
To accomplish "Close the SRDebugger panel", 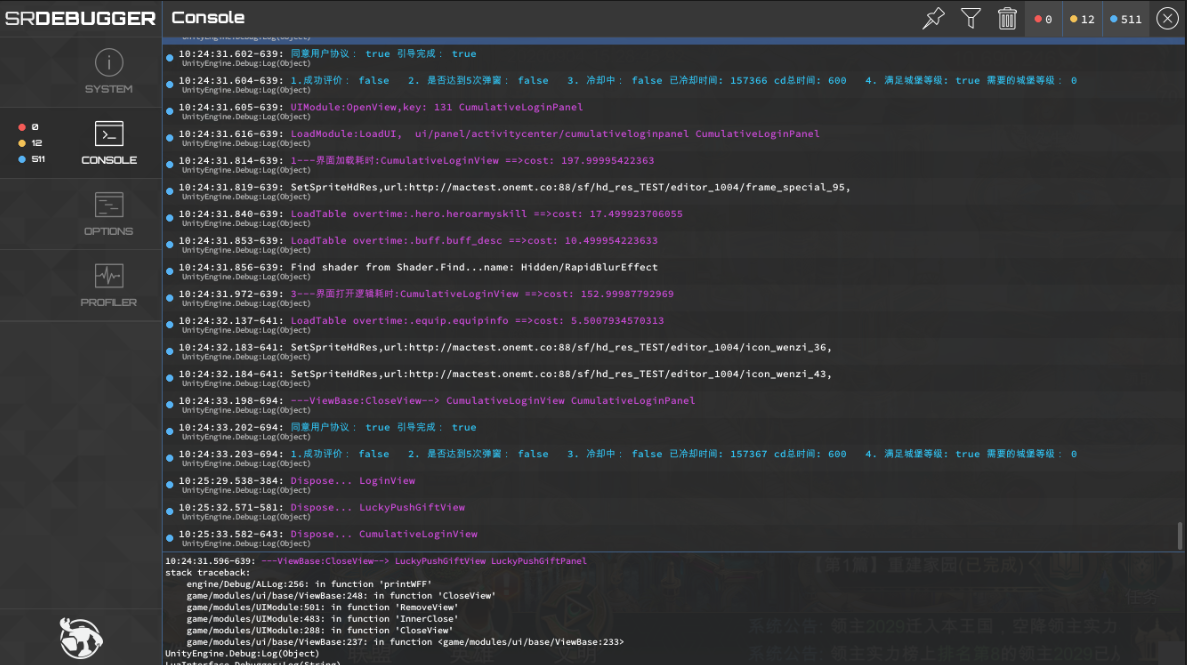I will coord(1167,18).
